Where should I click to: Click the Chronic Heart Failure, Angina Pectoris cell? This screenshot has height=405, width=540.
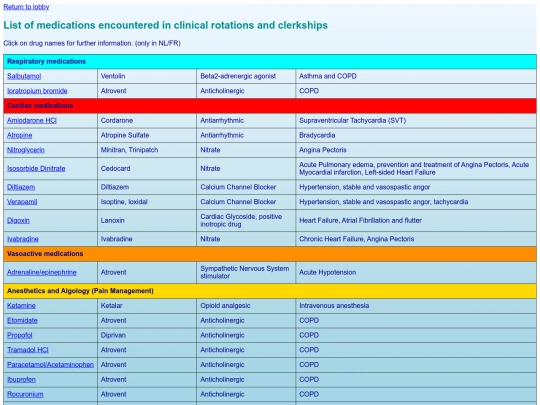(416, 239)
